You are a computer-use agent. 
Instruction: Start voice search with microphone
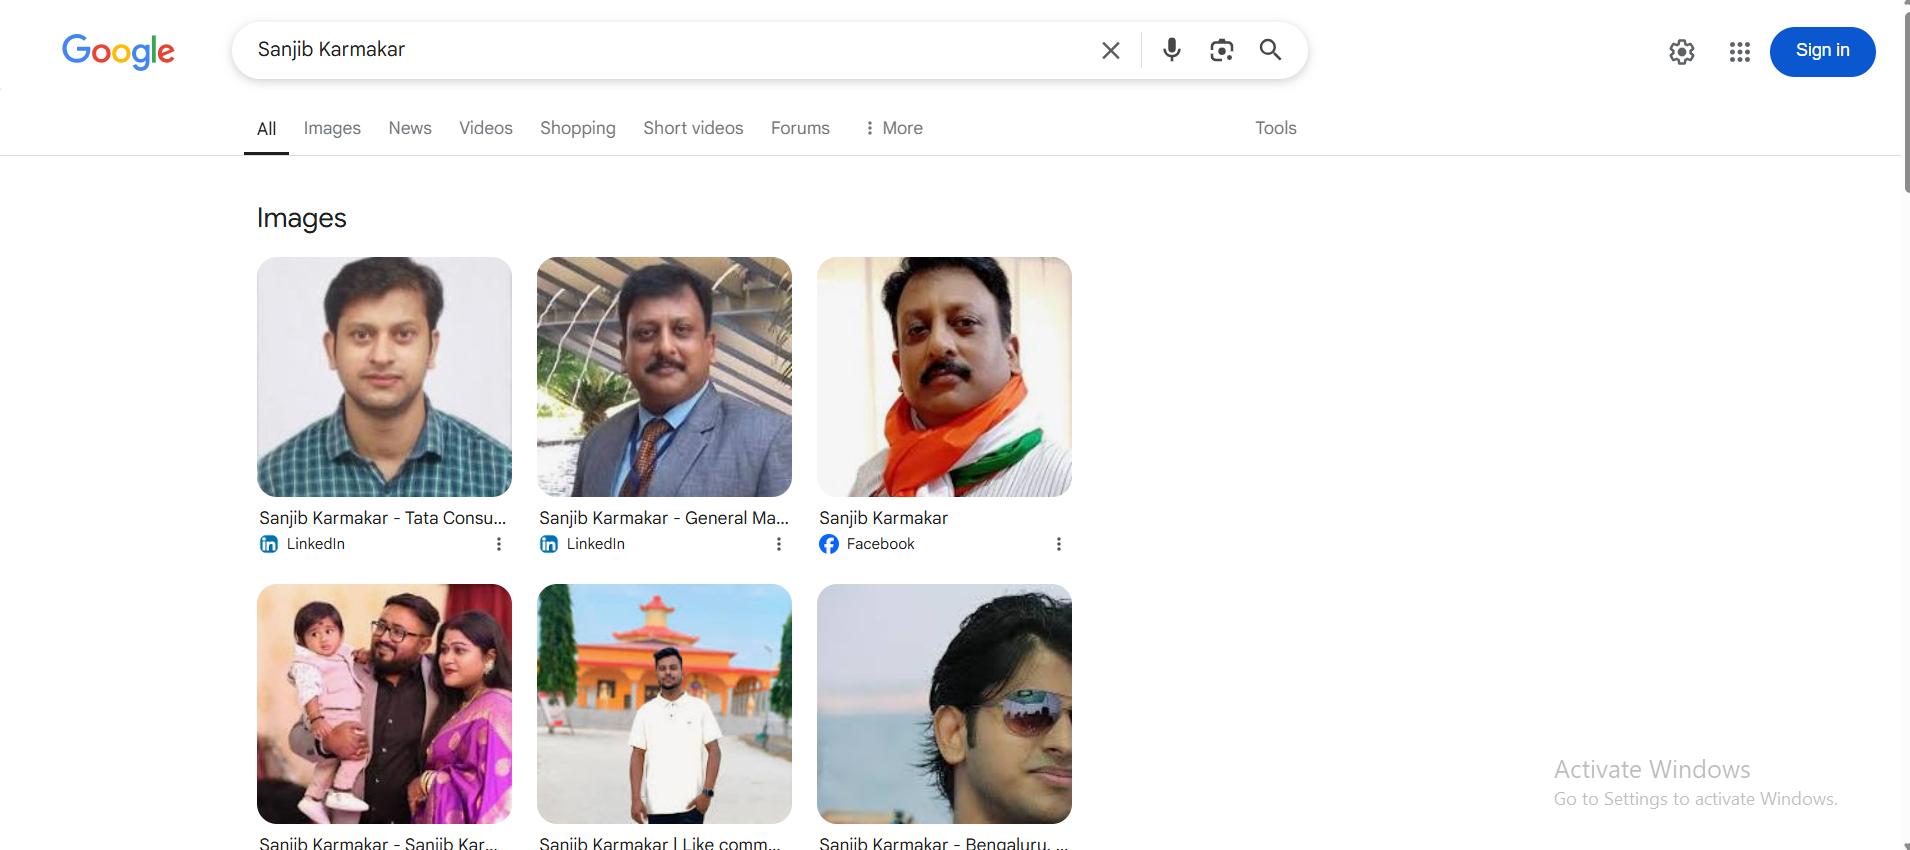(x=1171, y=50)
